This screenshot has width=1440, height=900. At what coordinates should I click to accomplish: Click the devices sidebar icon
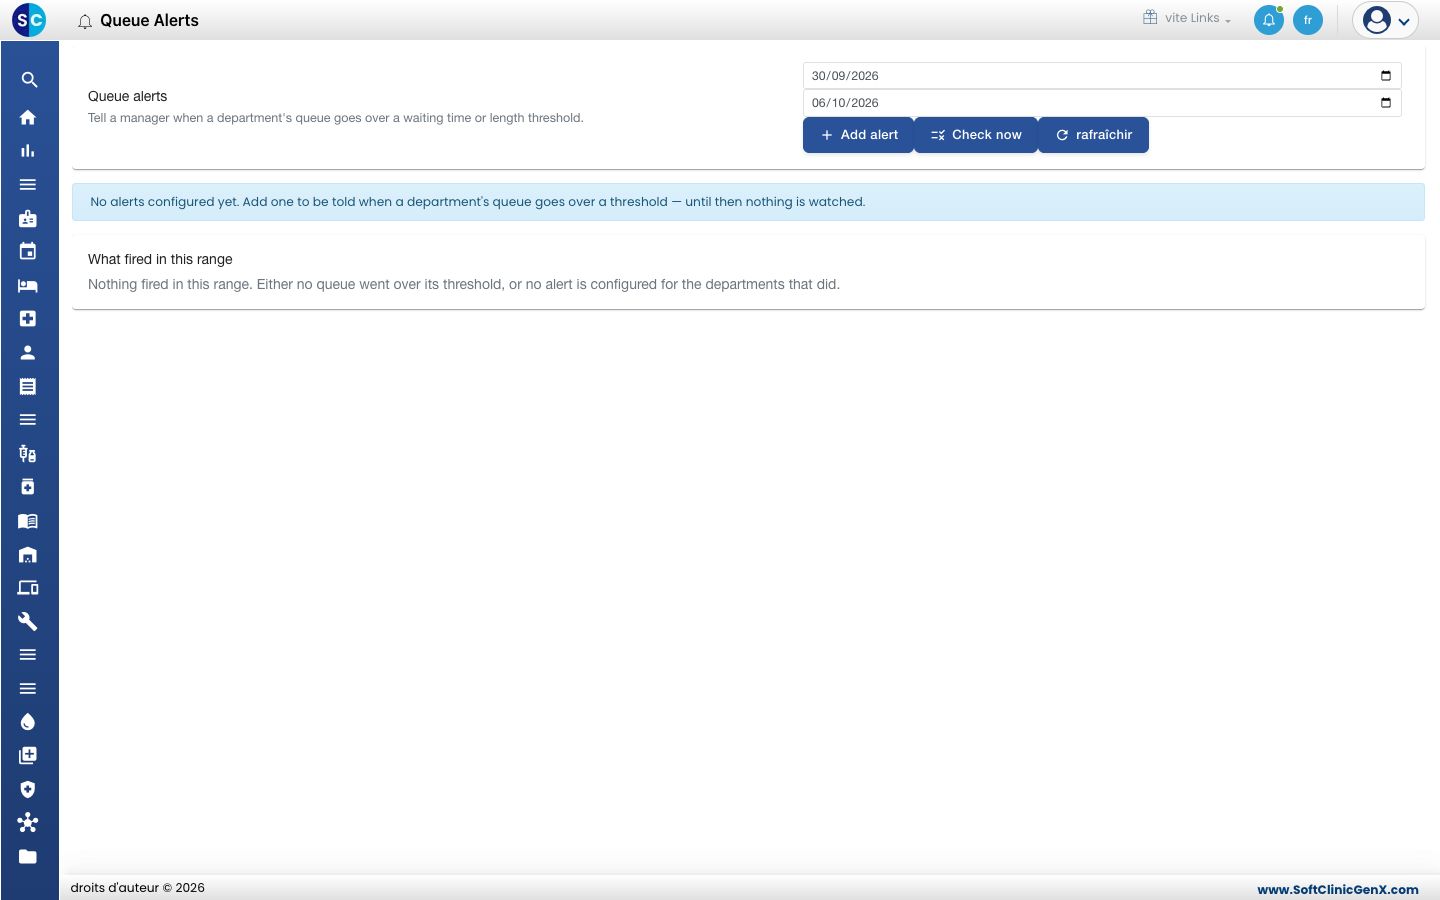pyautogui.click(x=28, y=588)
